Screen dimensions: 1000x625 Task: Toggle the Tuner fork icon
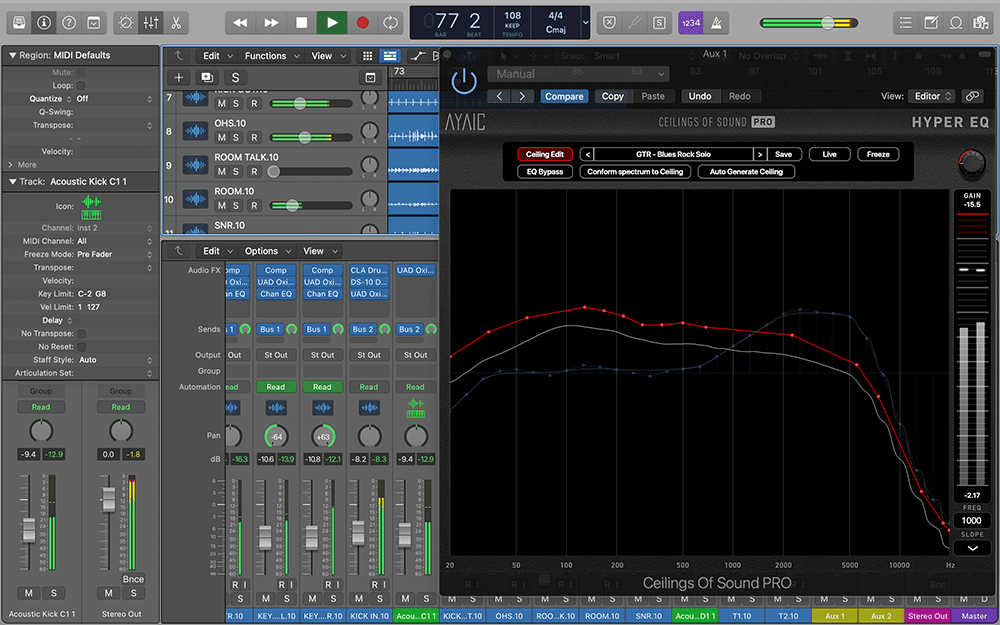[x=635, y=23]
